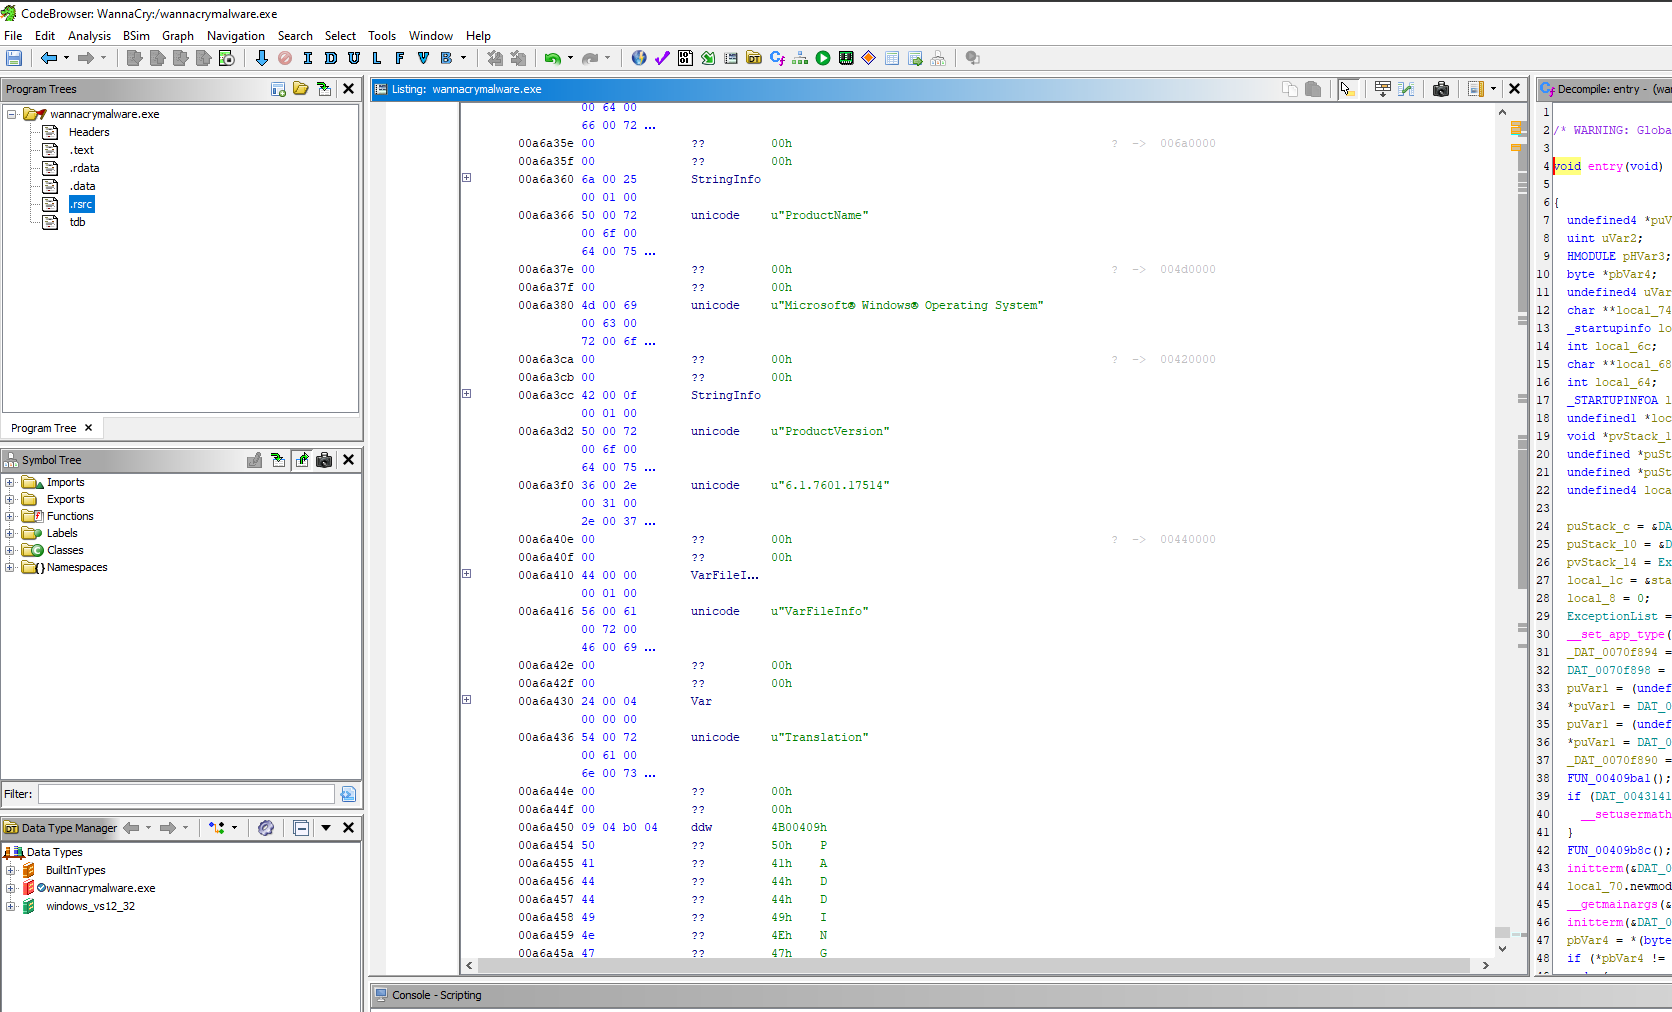Open the Navigation menu
Screen dimensions: 1672x1012
point(235,35)
